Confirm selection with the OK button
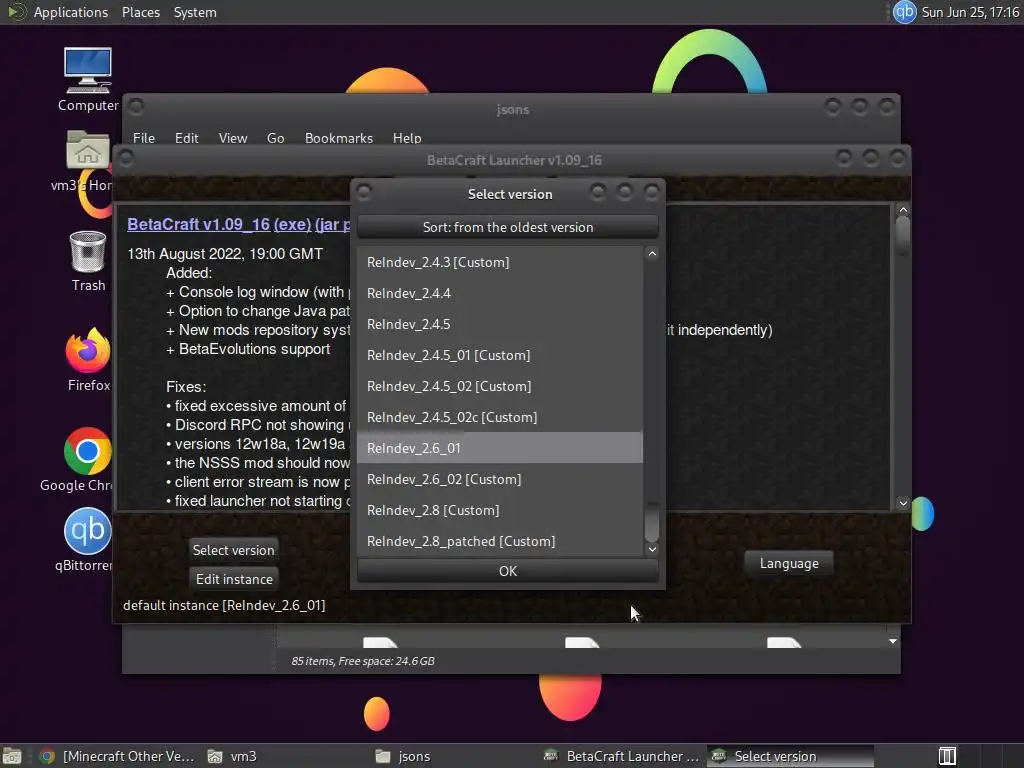Image resolution: width=1024 pixels, height=768 pixels. click(x=507, y=571)
